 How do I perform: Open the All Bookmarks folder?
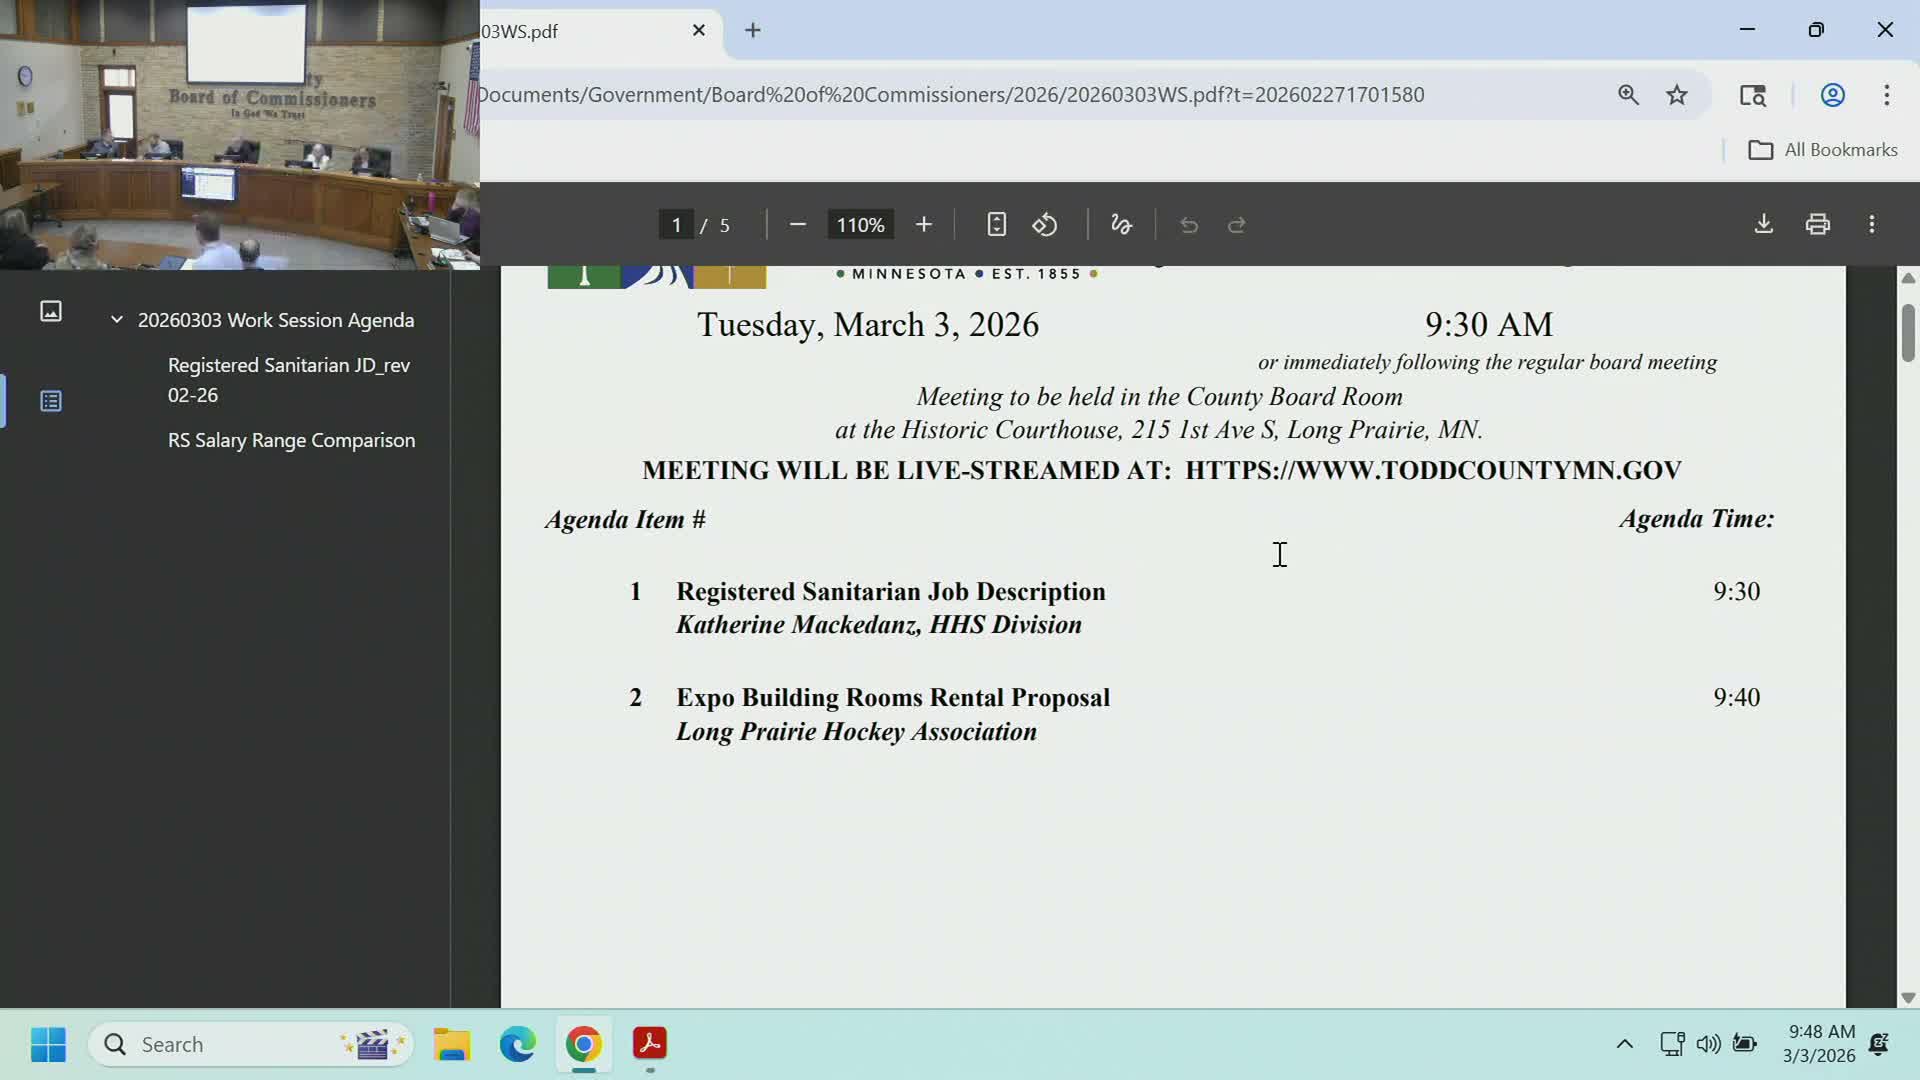coord(1822,150)
